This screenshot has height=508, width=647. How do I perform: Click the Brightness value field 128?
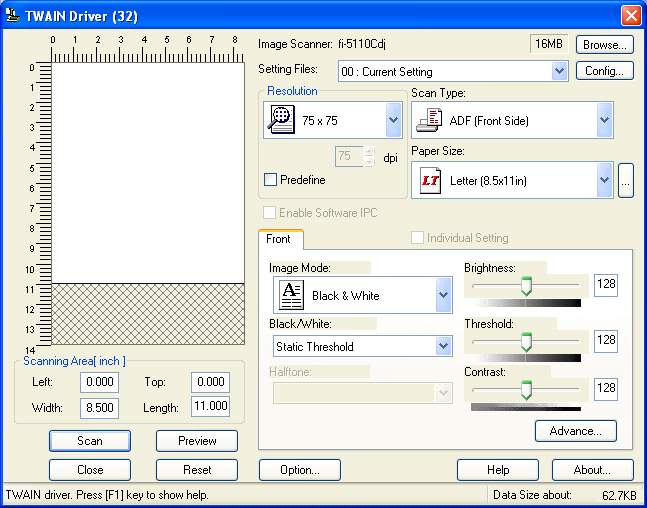[606, 284]
